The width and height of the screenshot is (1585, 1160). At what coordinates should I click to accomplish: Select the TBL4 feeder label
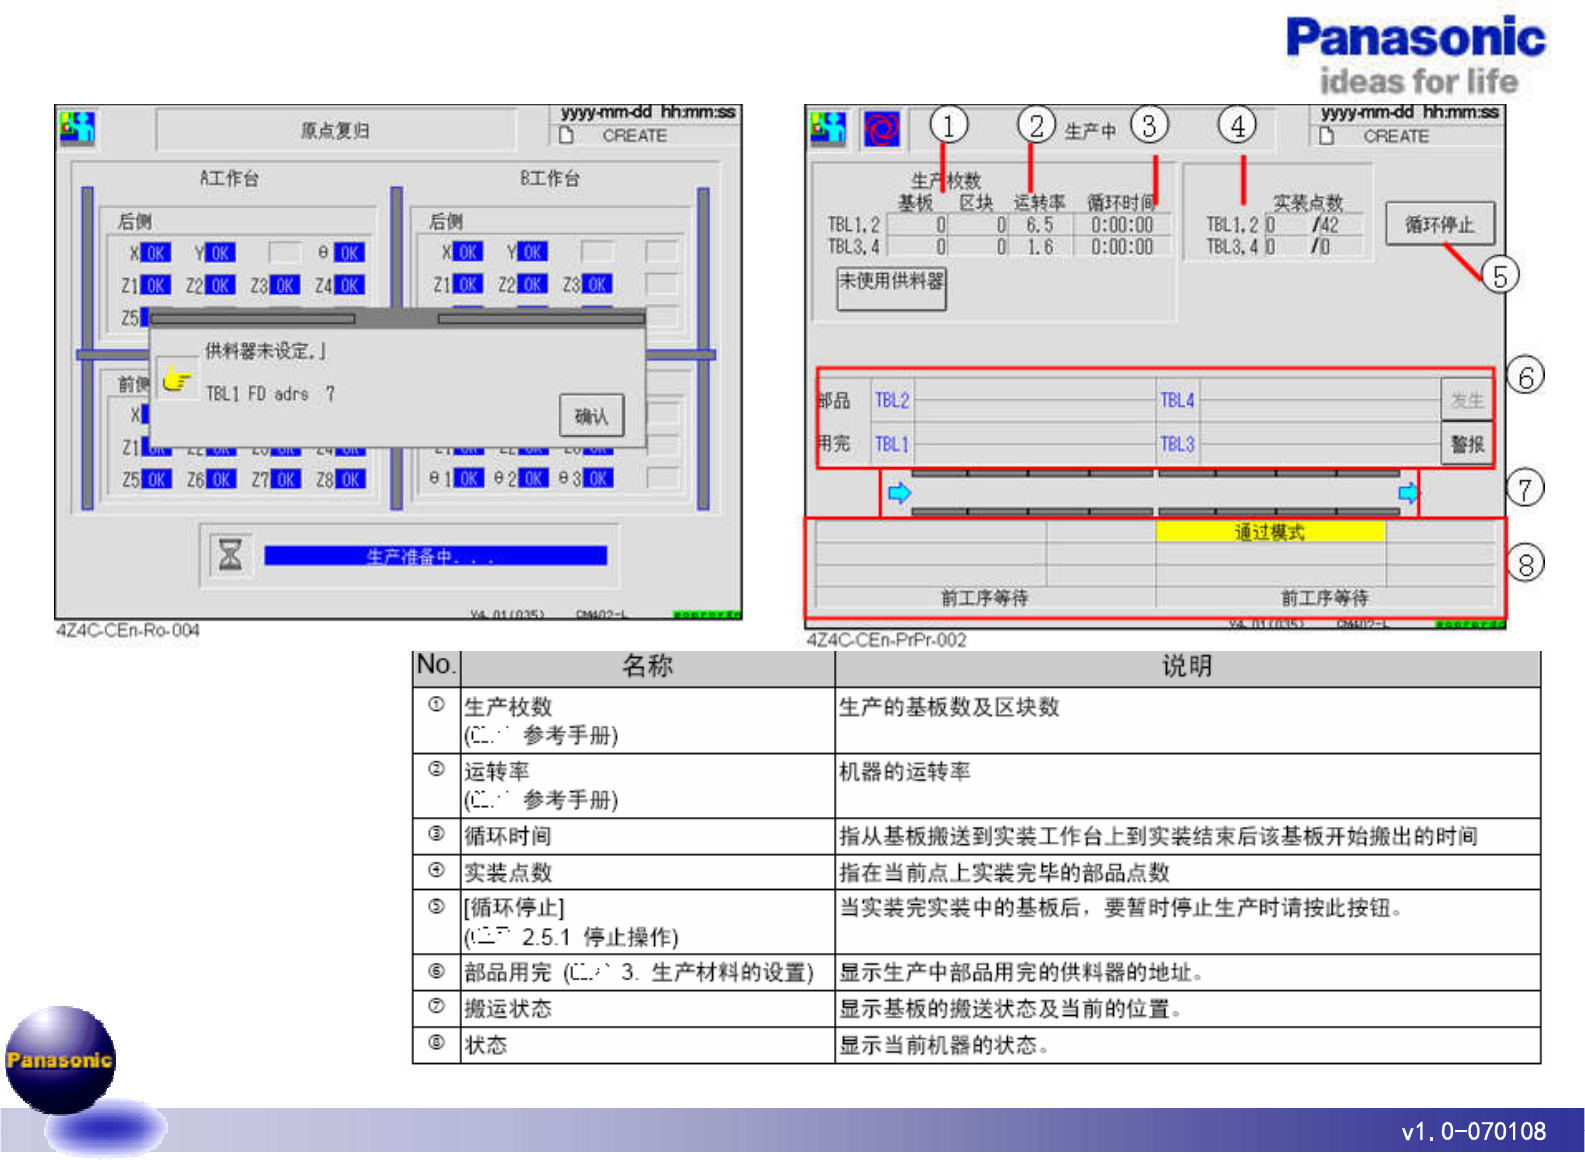[1177, 400]
